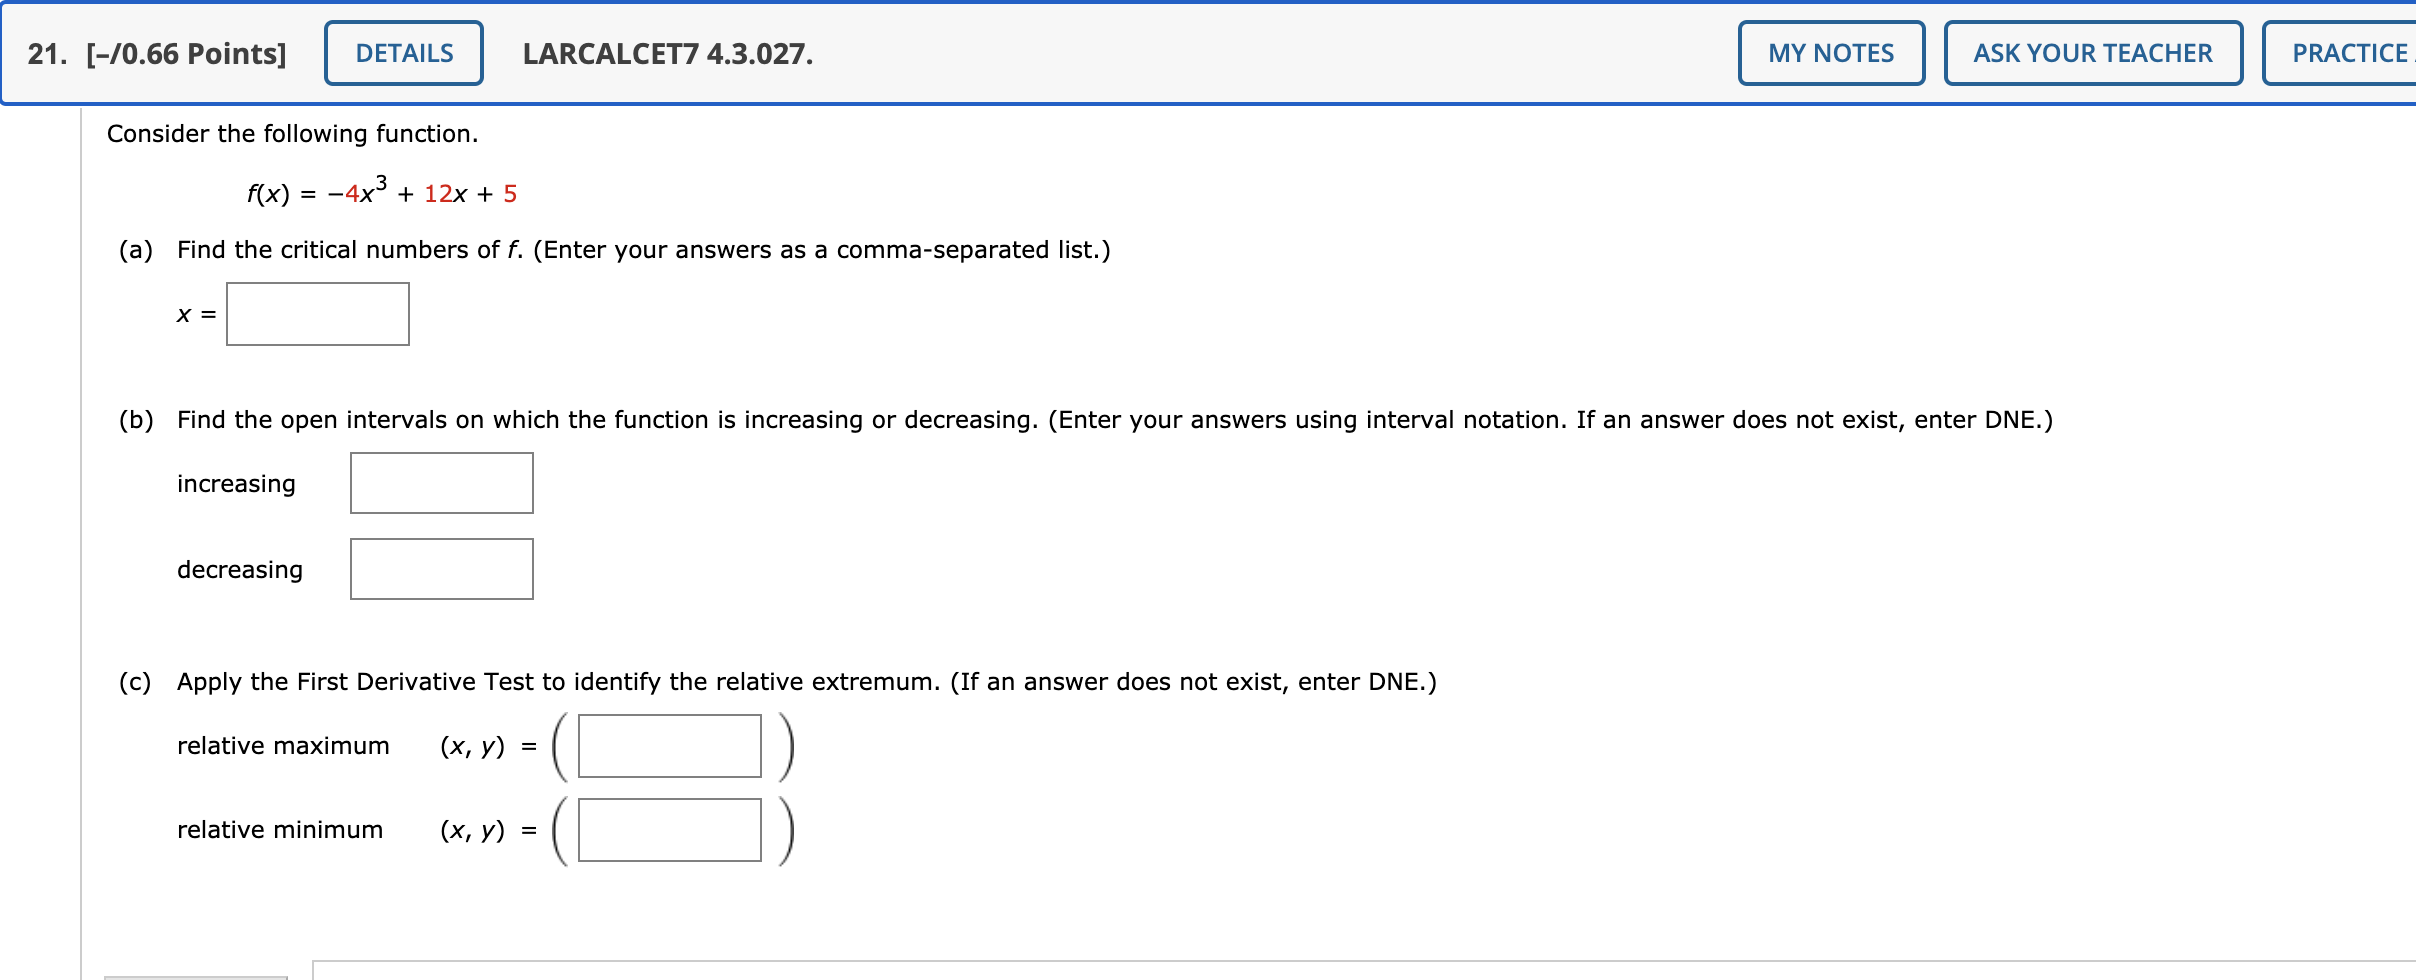Open MY NOTES for this problem

coord(1830,53)
